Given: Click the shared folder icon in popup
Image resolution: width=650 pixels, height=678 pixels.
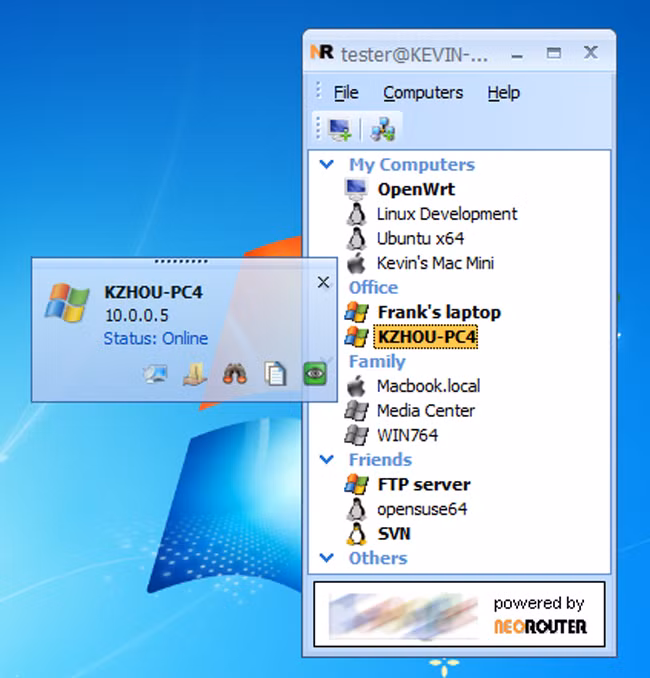Looking at the screenshot, I should point(195,373).
